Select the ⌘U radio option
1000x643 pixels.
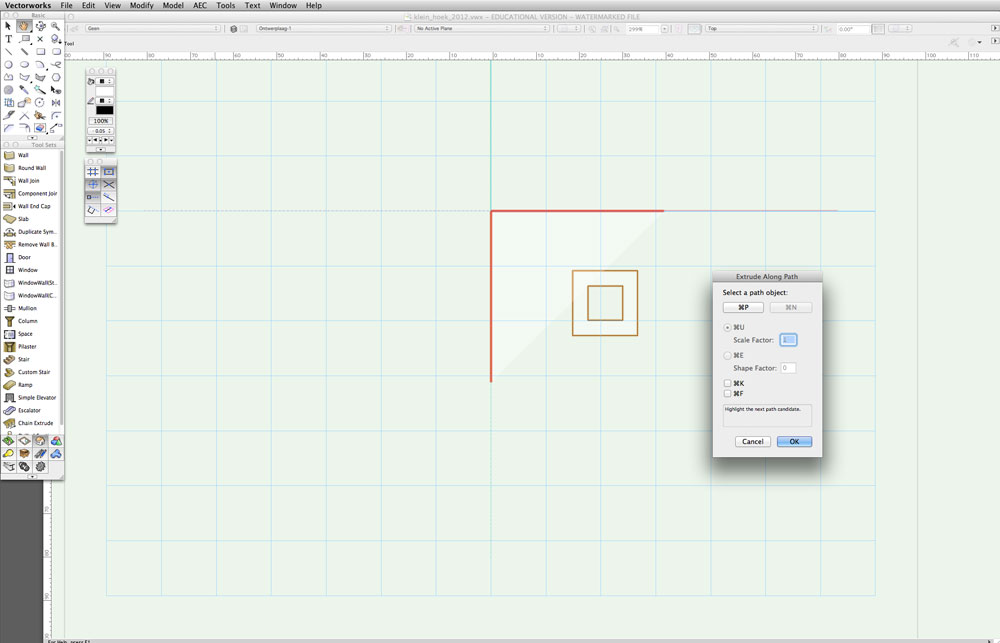point(727,327)
